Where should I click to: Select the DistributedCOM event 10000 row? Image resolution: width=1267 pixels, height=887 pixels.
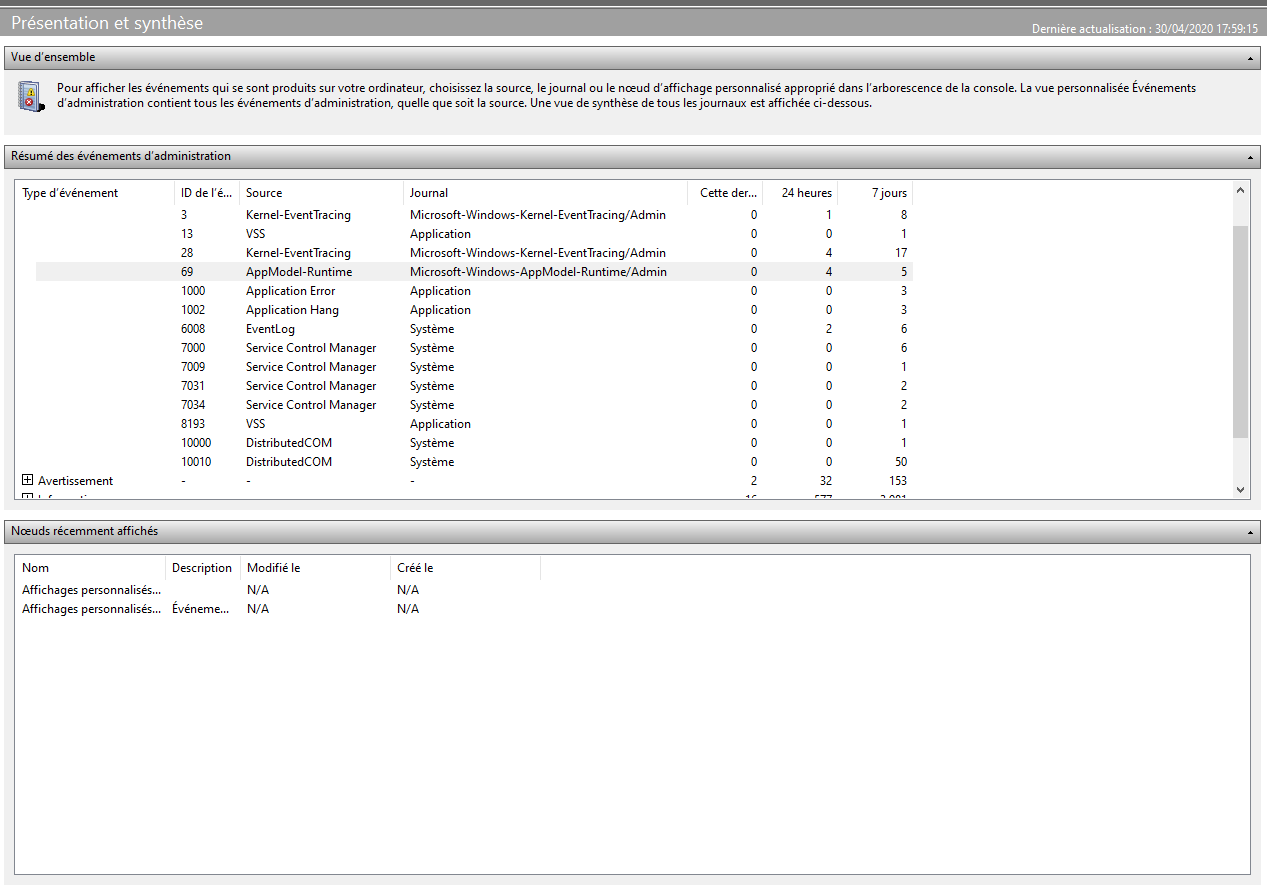[474, 443]
